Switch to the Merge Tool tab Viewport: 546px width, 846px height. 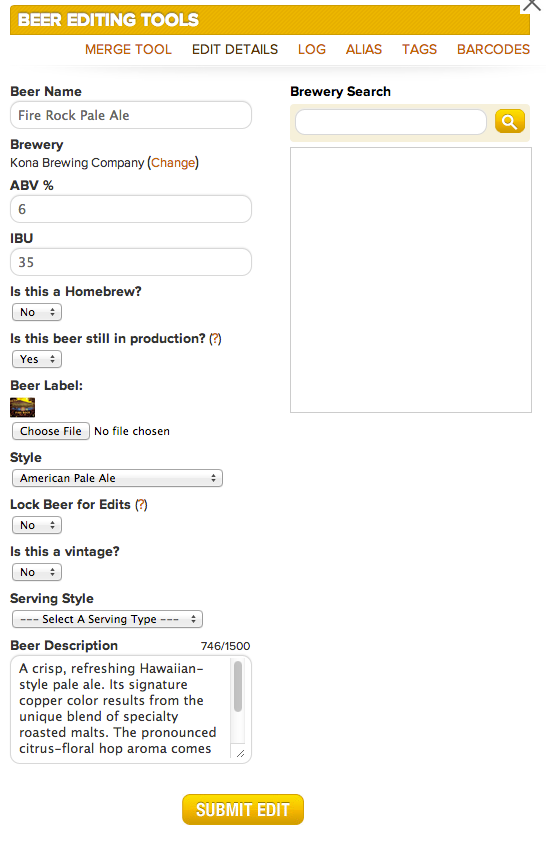(128, 49)
